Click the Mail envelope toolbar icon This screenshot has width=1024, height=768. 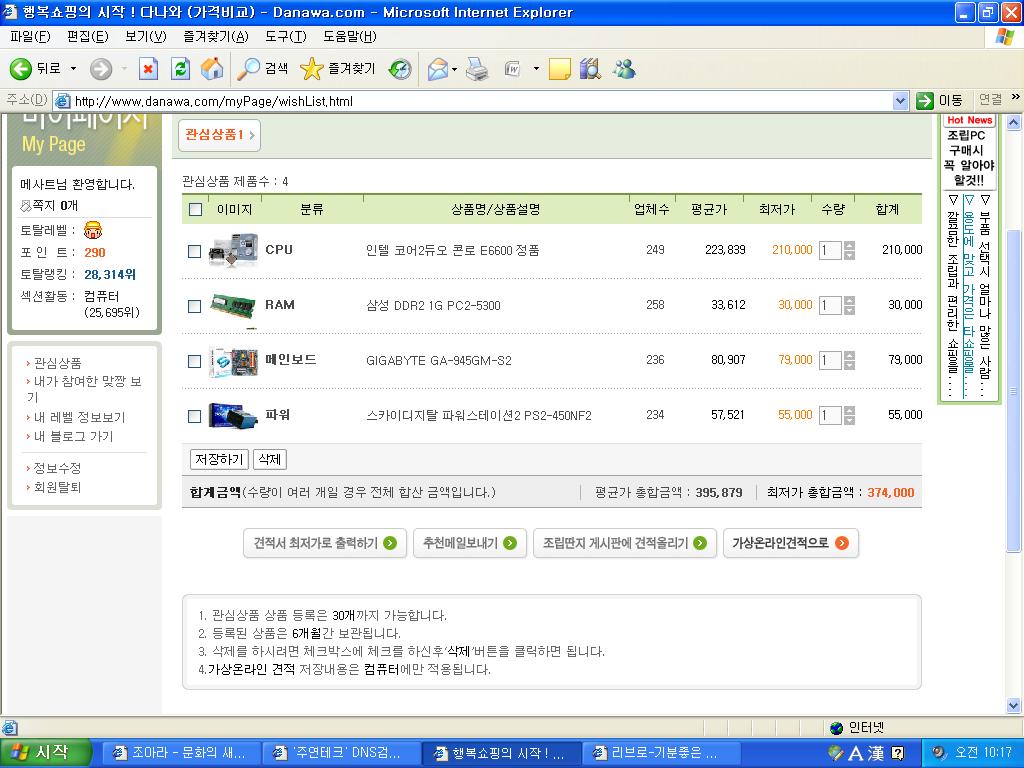click(438, 69)
